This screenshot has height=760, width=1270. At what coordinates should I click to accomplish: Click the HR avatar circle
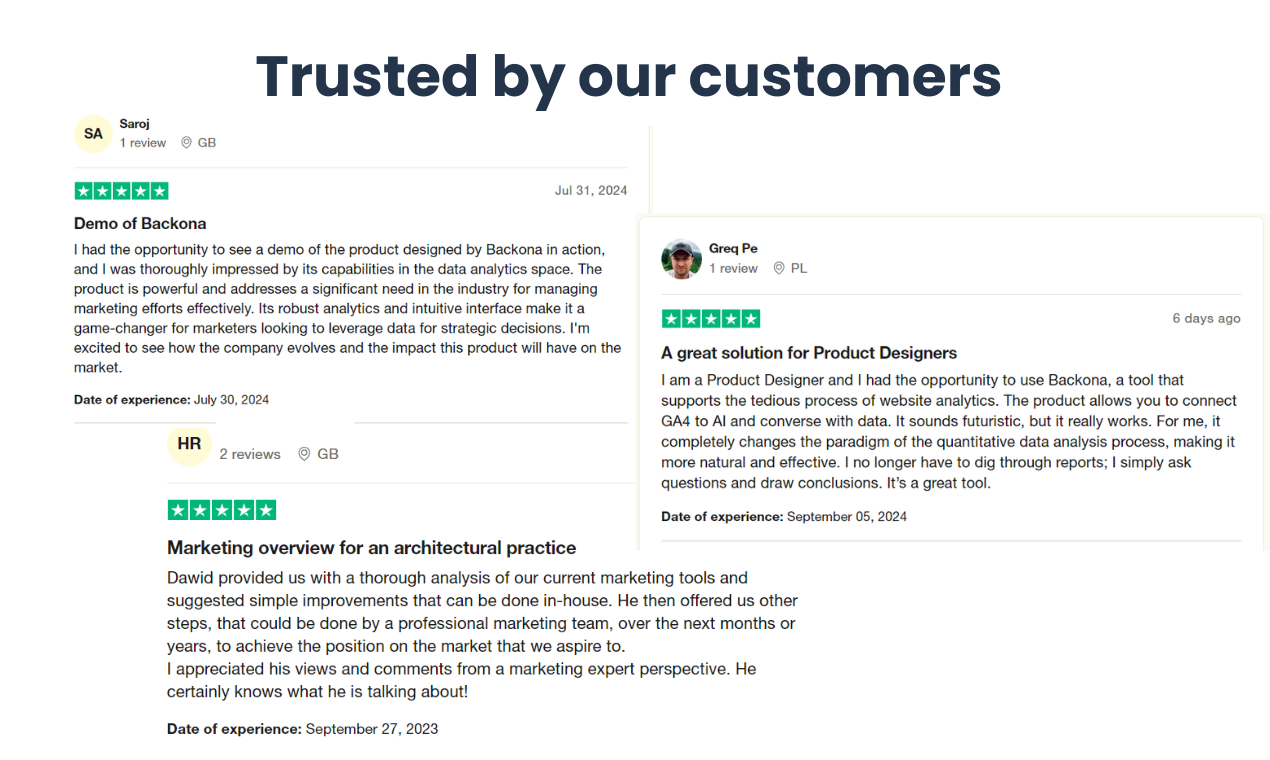click(x=189, y=444)
